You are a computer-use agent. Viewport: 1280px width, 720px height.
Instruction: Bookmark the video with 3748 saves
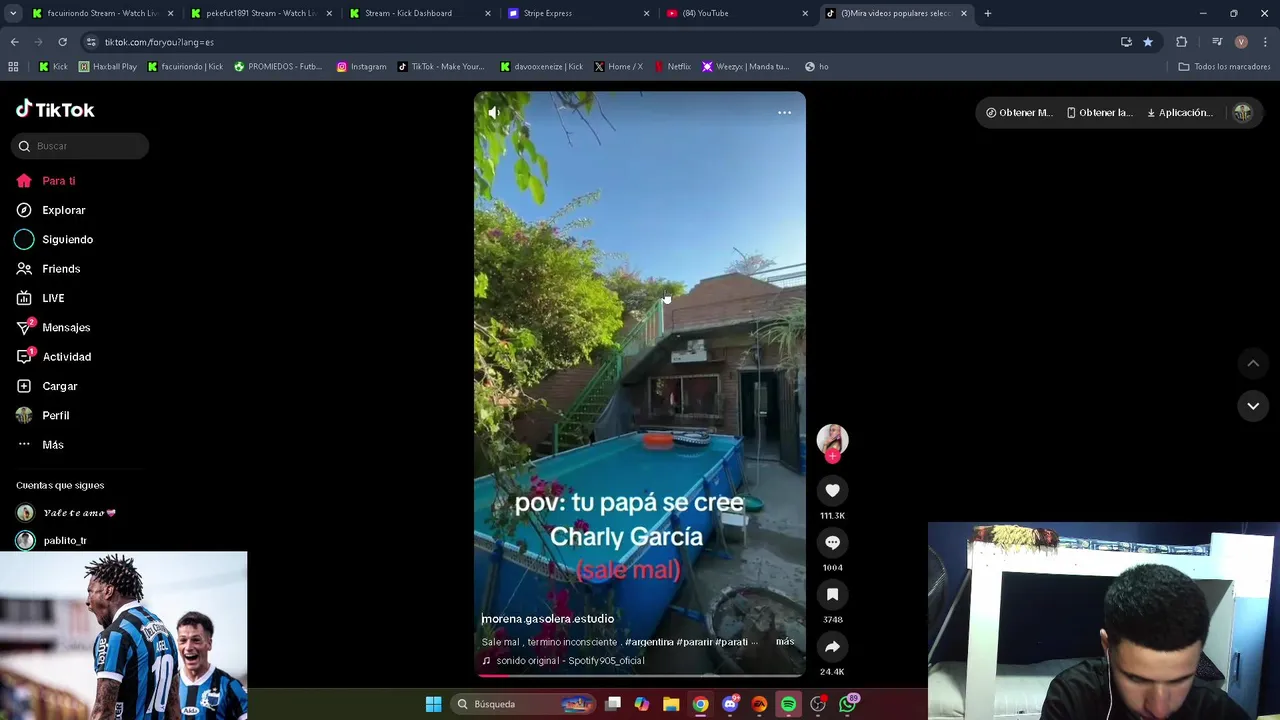point(832,594)
